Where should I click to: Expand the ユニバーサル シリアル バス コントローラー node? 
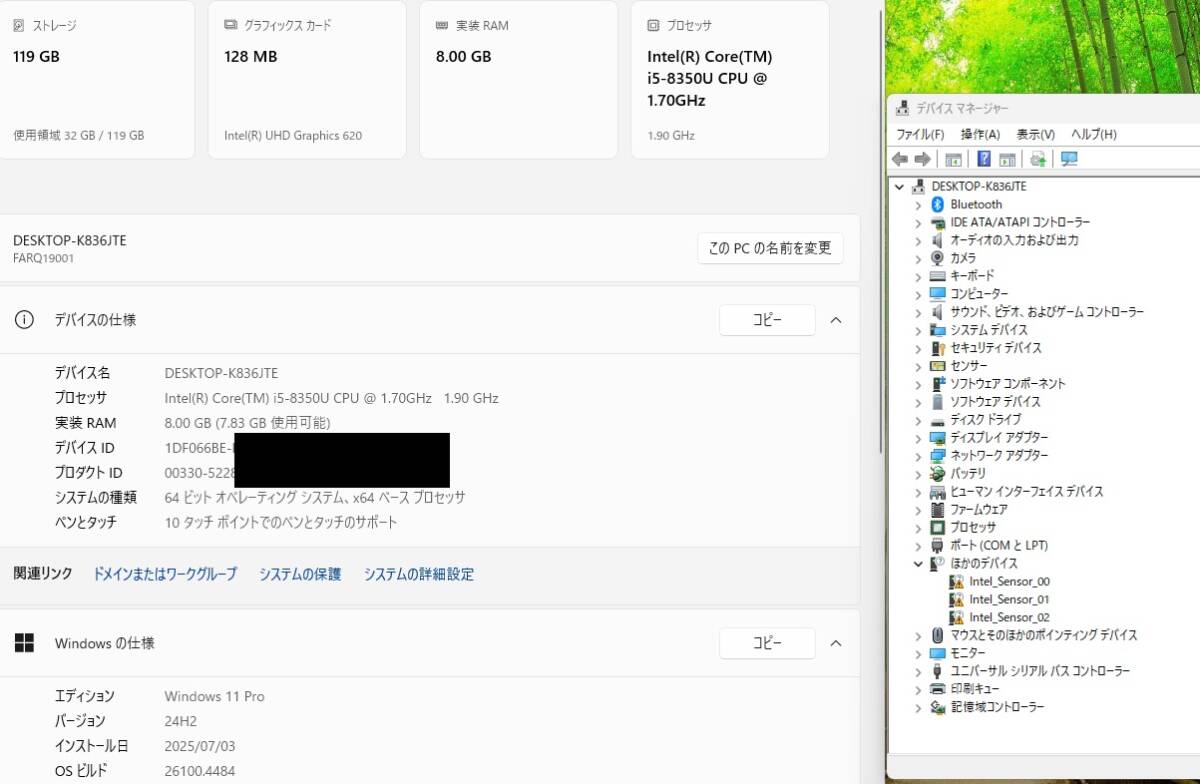918,671
